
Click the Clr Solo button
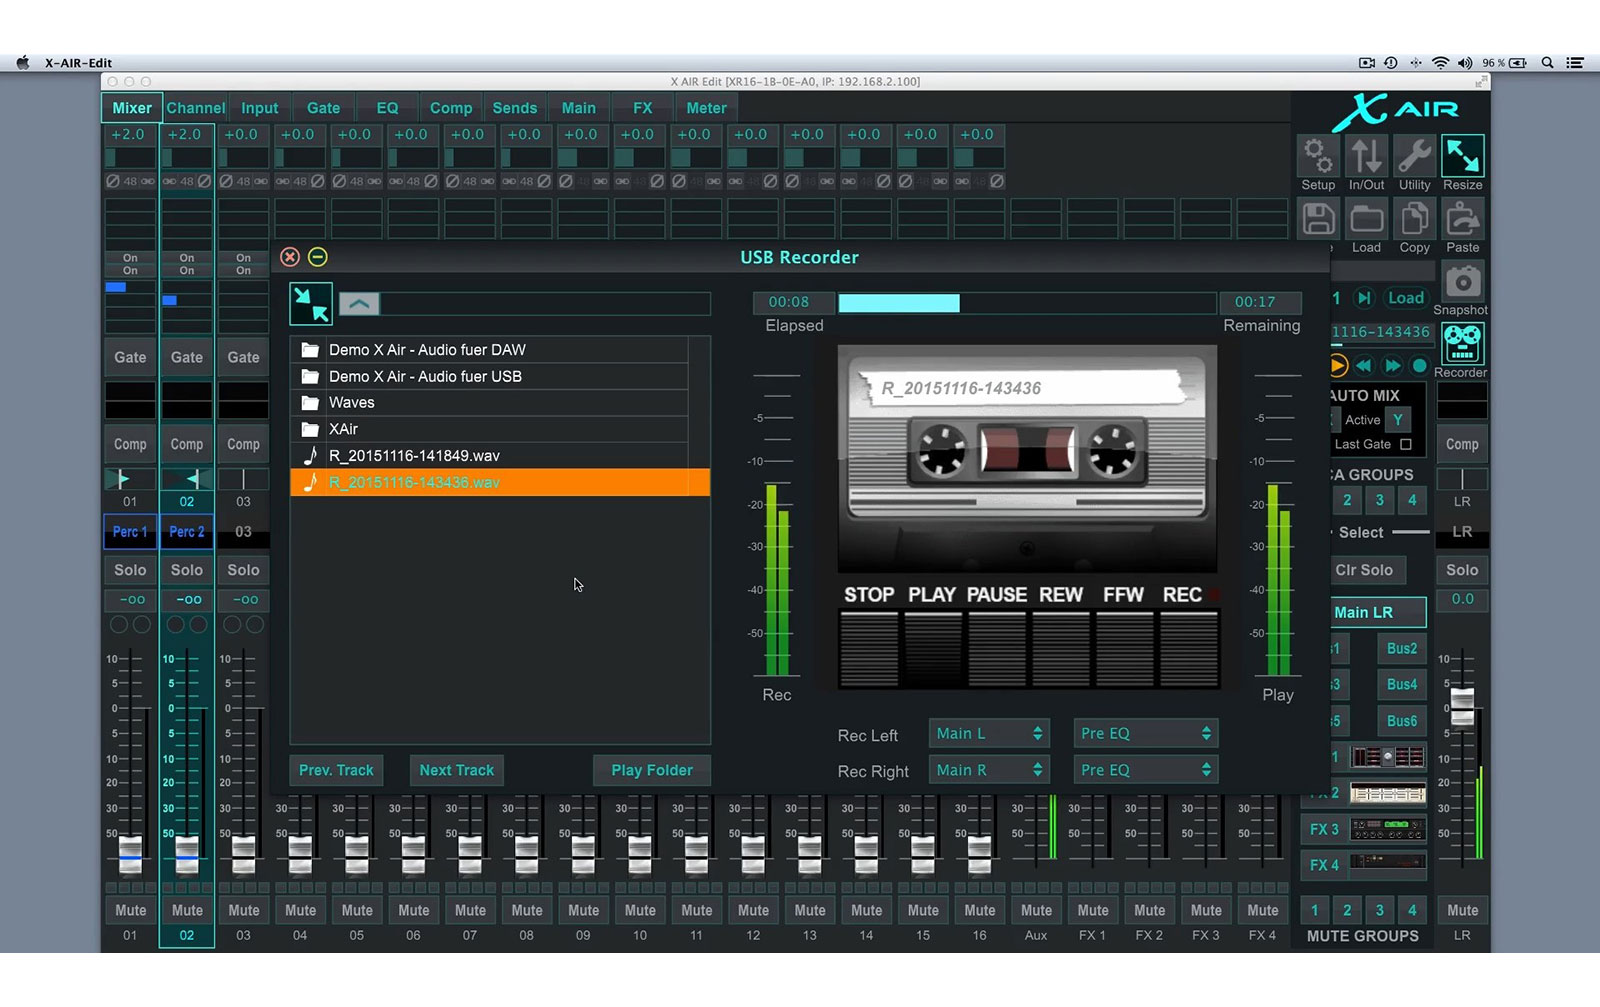pos(1364,570)
